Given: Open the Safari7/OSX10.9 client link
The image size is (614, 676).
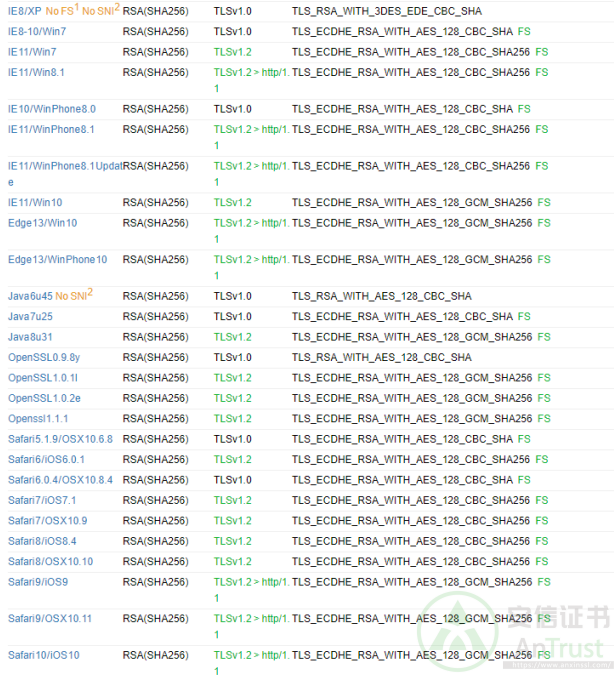Looking at the screenshot, I should tap(47, 520).
